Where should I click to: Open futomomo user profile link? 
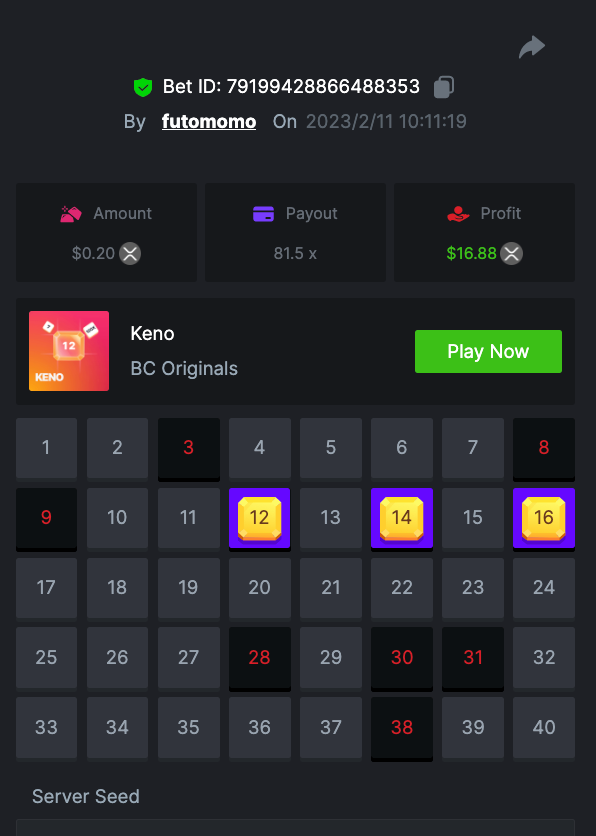click(209, 122)
